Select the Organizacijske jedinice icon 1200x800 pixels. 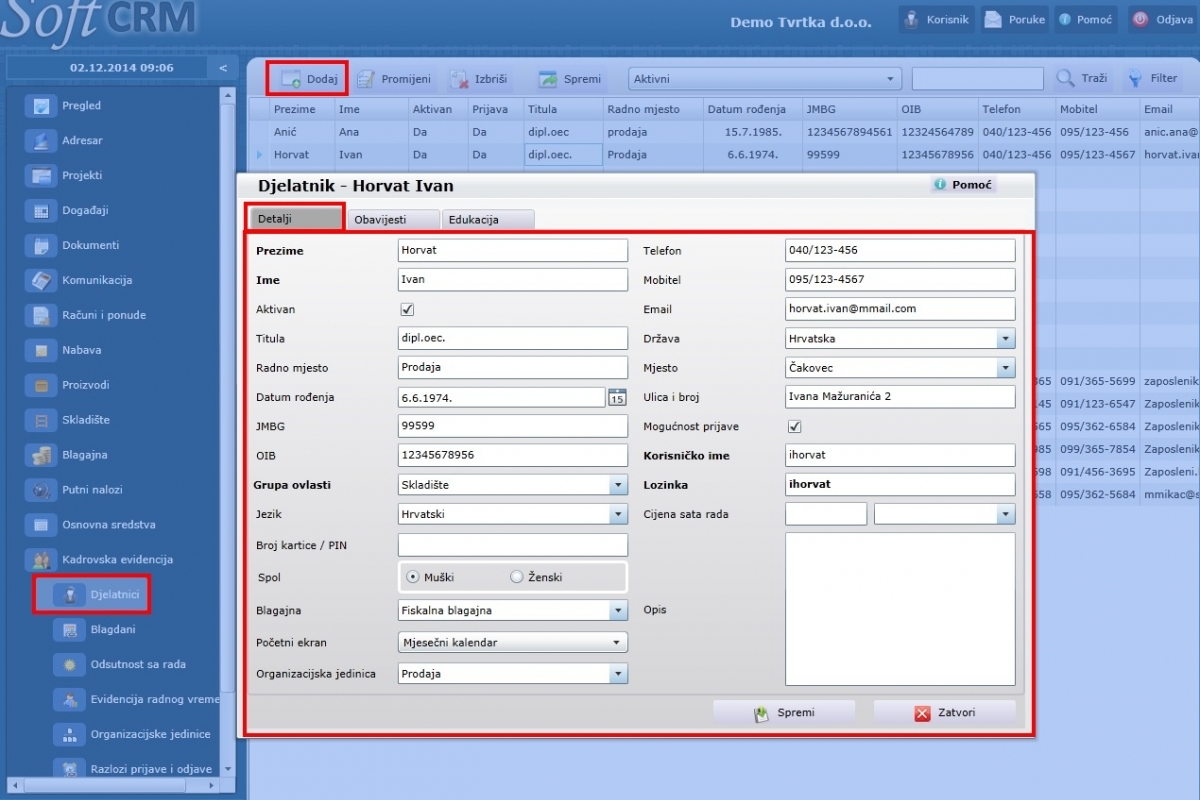(x=69, y=735)
